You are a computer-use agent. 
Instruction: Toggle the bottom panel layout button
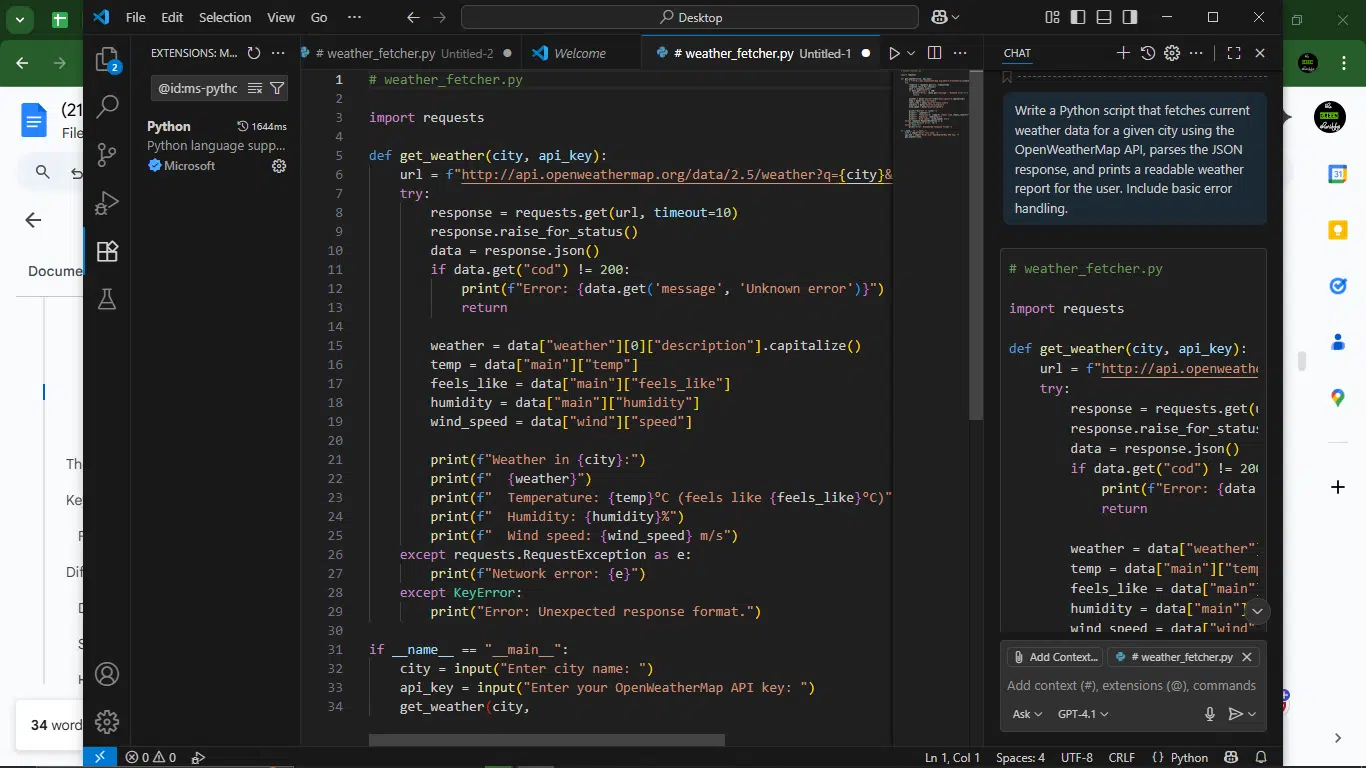tap(1104, 17)
